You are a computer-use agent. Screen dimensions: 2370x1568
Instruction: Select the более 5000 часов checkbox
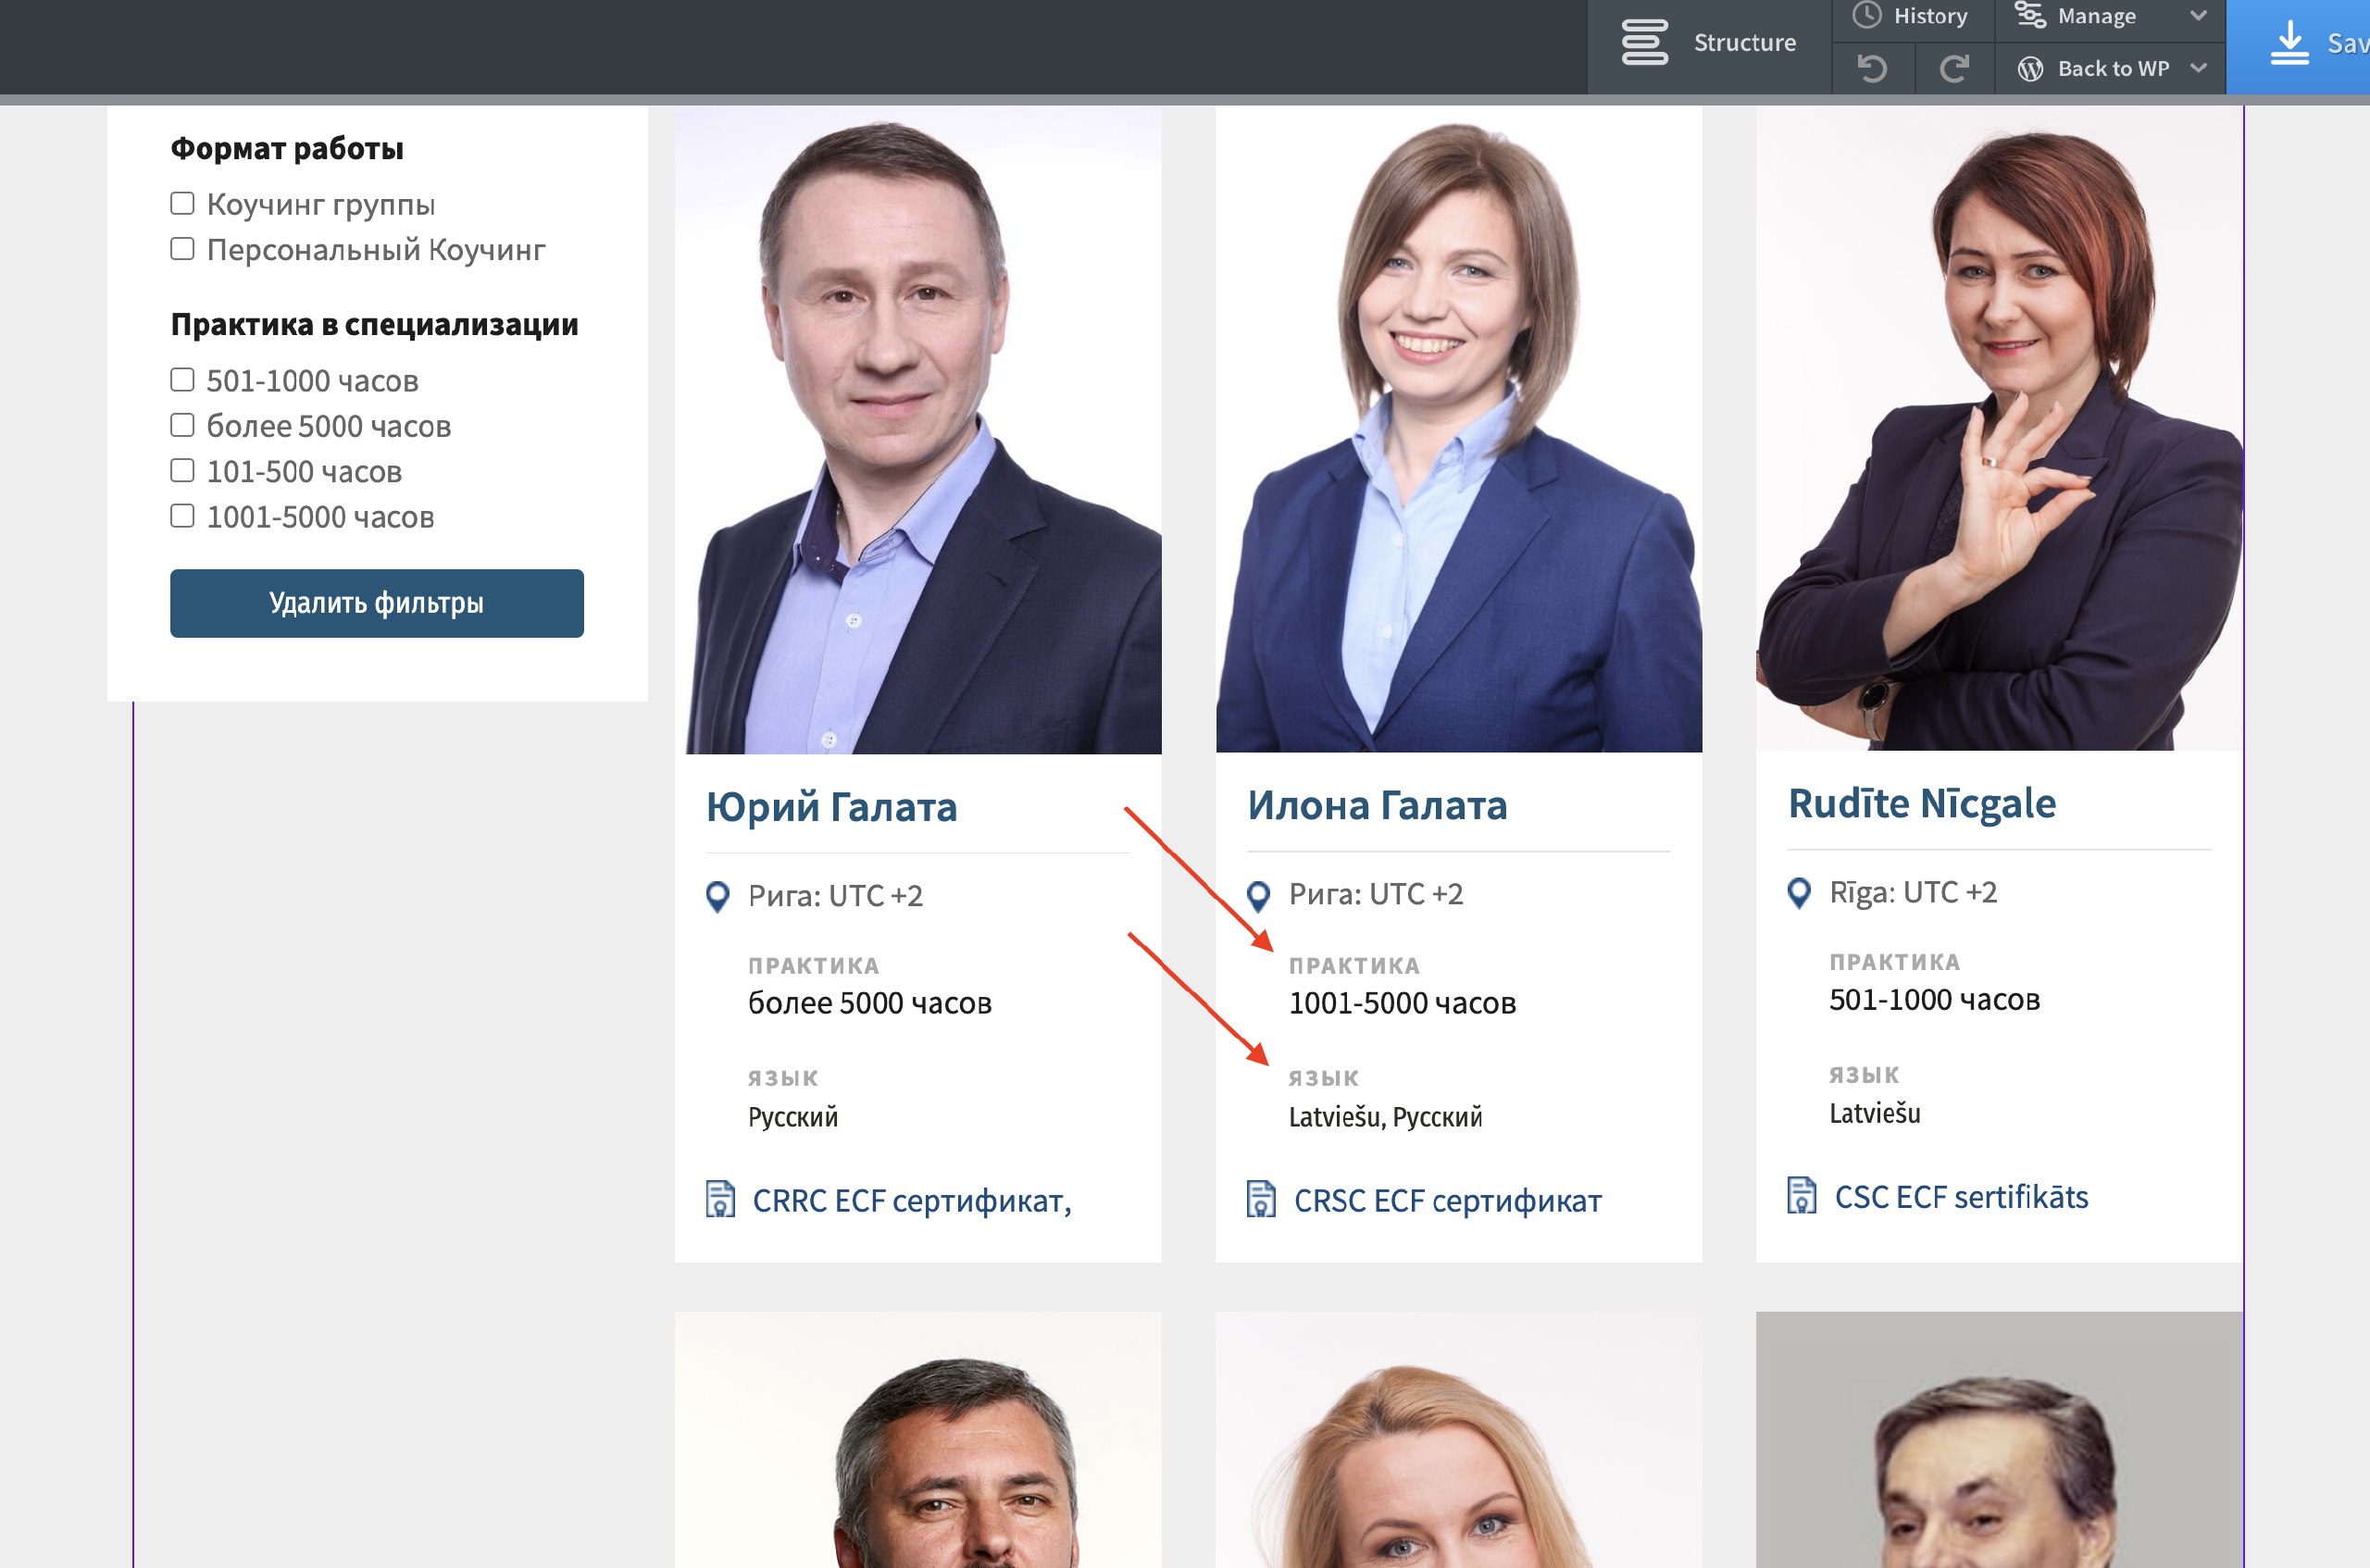click(x=182, y=425)
